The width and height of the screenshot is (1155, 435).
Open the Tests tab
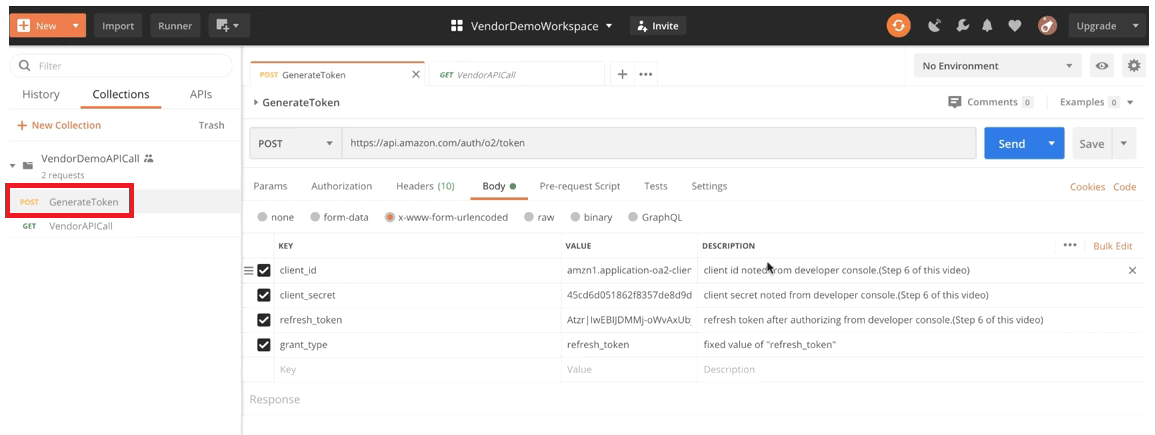coord(656,186)
